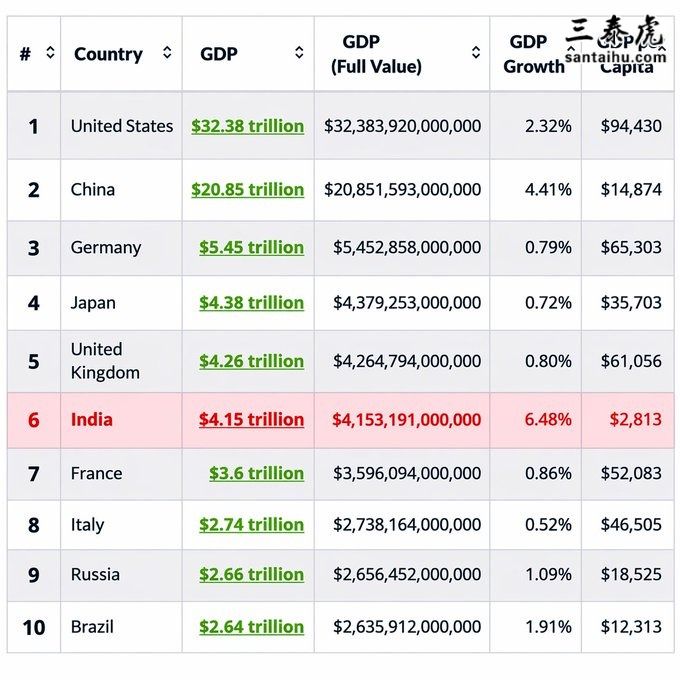This screenshot has height=680, width=680.
Task: Sort by GDP column arrows
Action: coord(298,54)
